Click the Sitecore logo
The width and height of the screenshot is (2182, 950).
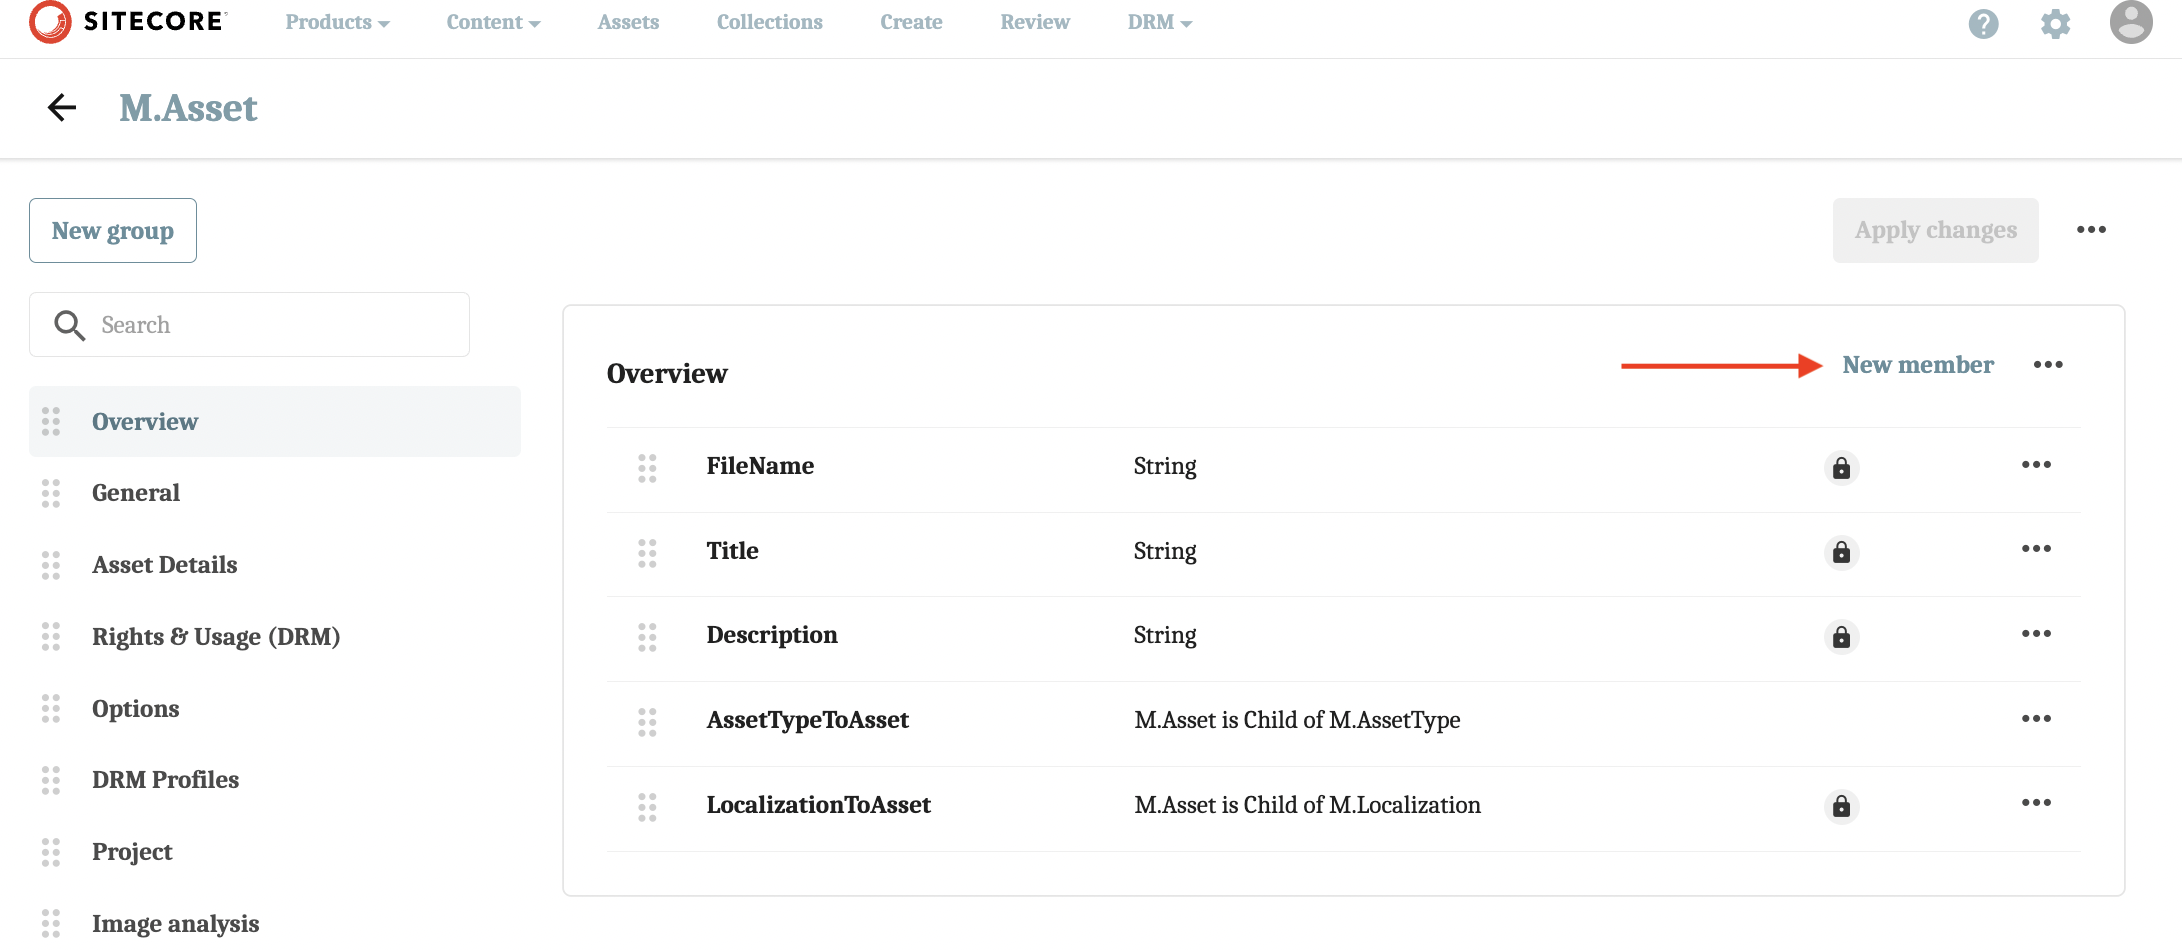(x=128, y=21)
